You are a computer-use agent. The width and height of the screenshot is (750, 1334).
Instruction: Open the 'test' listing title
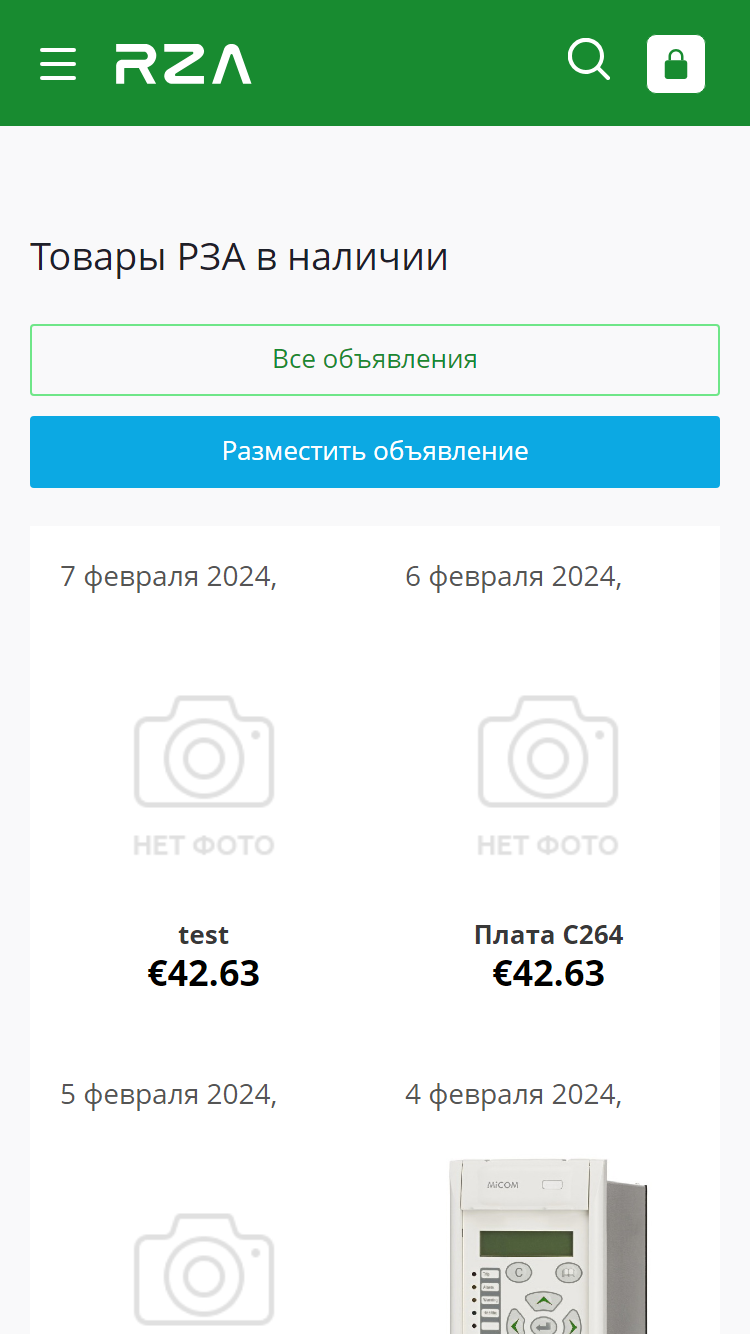[x=204, y=935]
